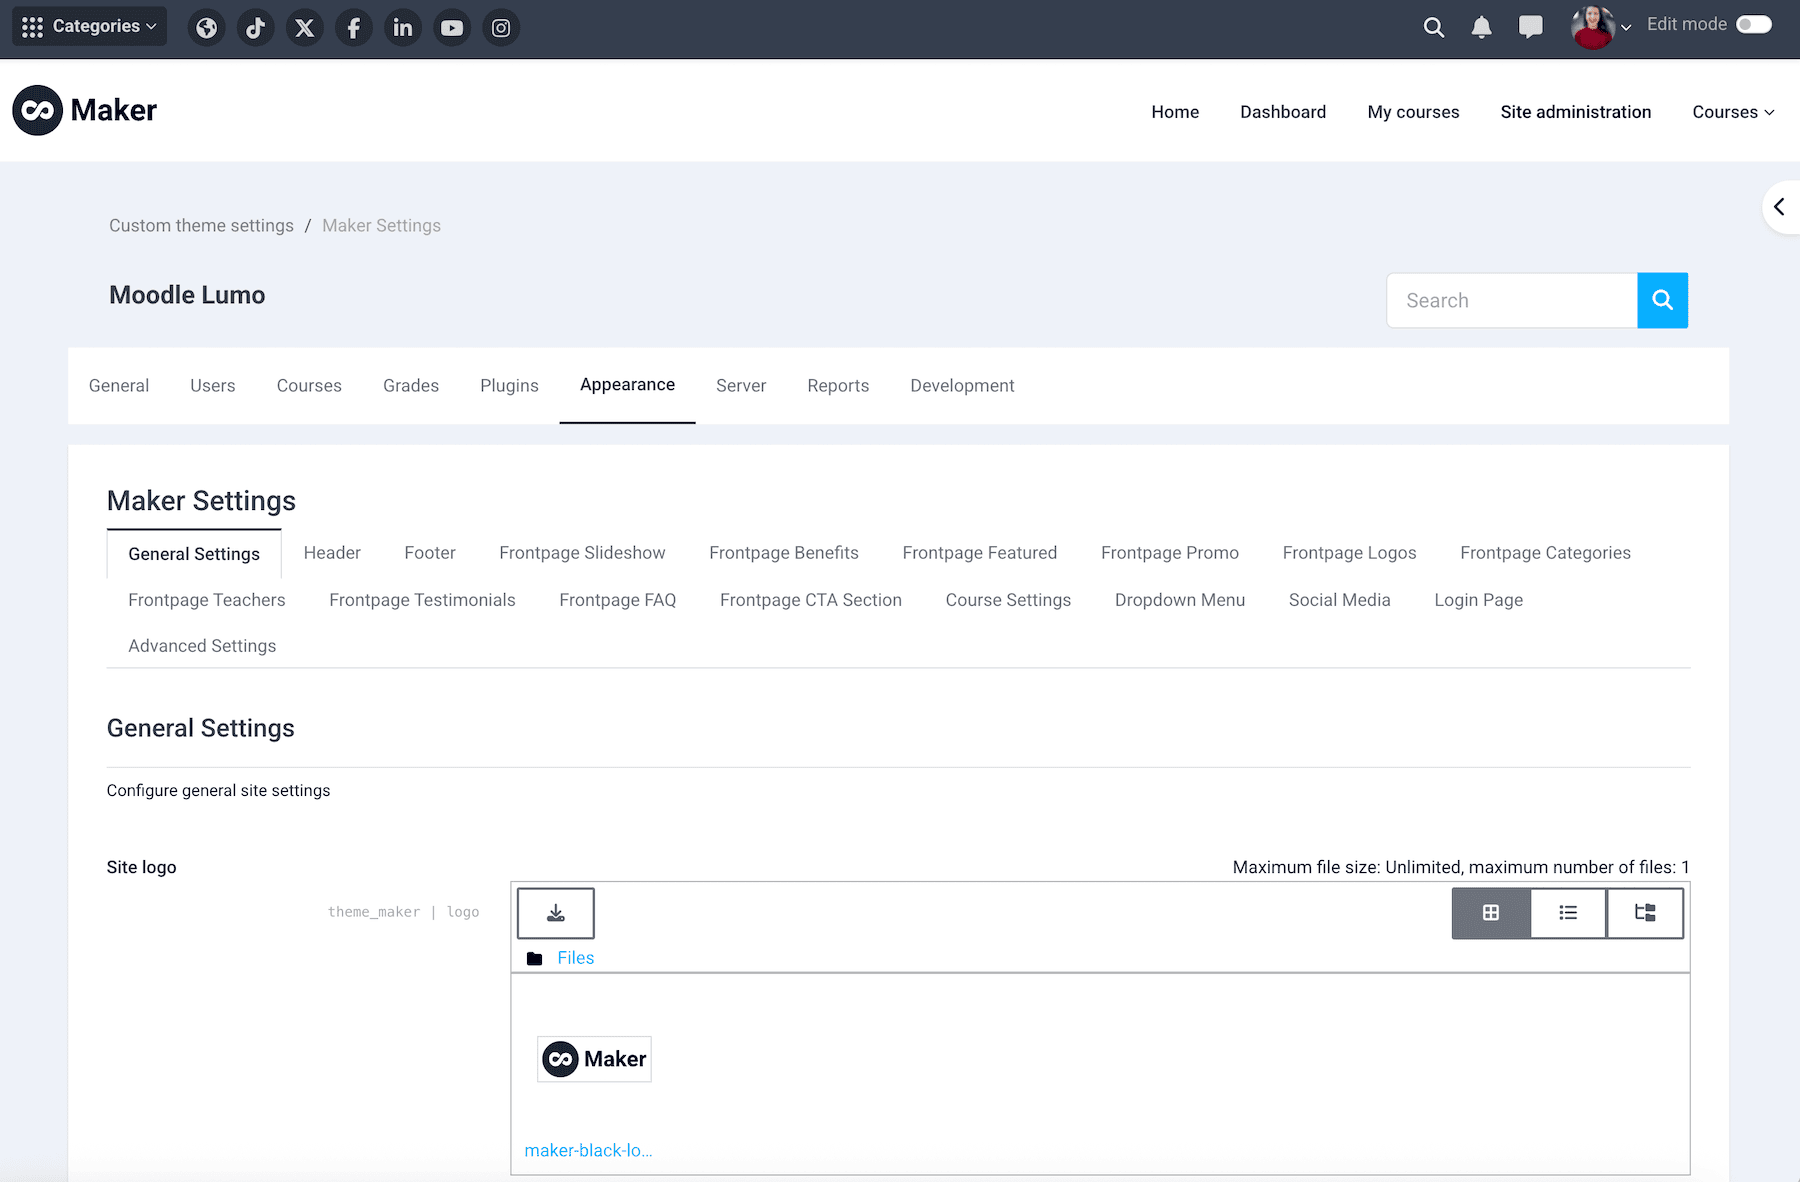Click the add file download icon in Site logo
The width and height of the screenshot is (1800, 1182).
(555, 912)
